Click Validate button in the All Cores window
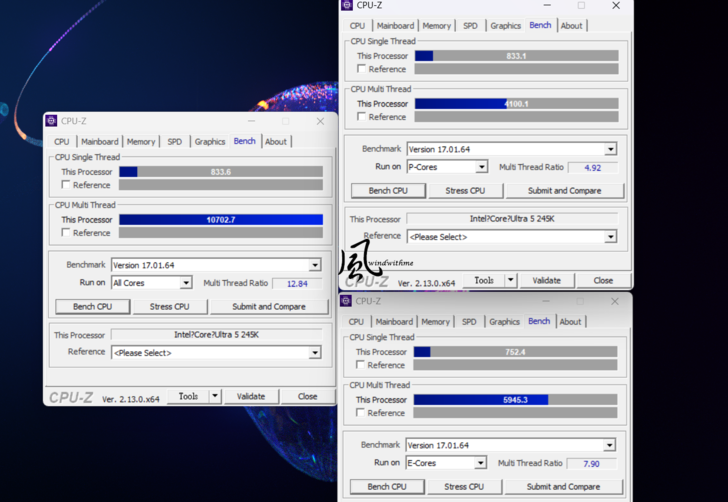This screenshot has height=502, width=728. [x=250, y=396]
